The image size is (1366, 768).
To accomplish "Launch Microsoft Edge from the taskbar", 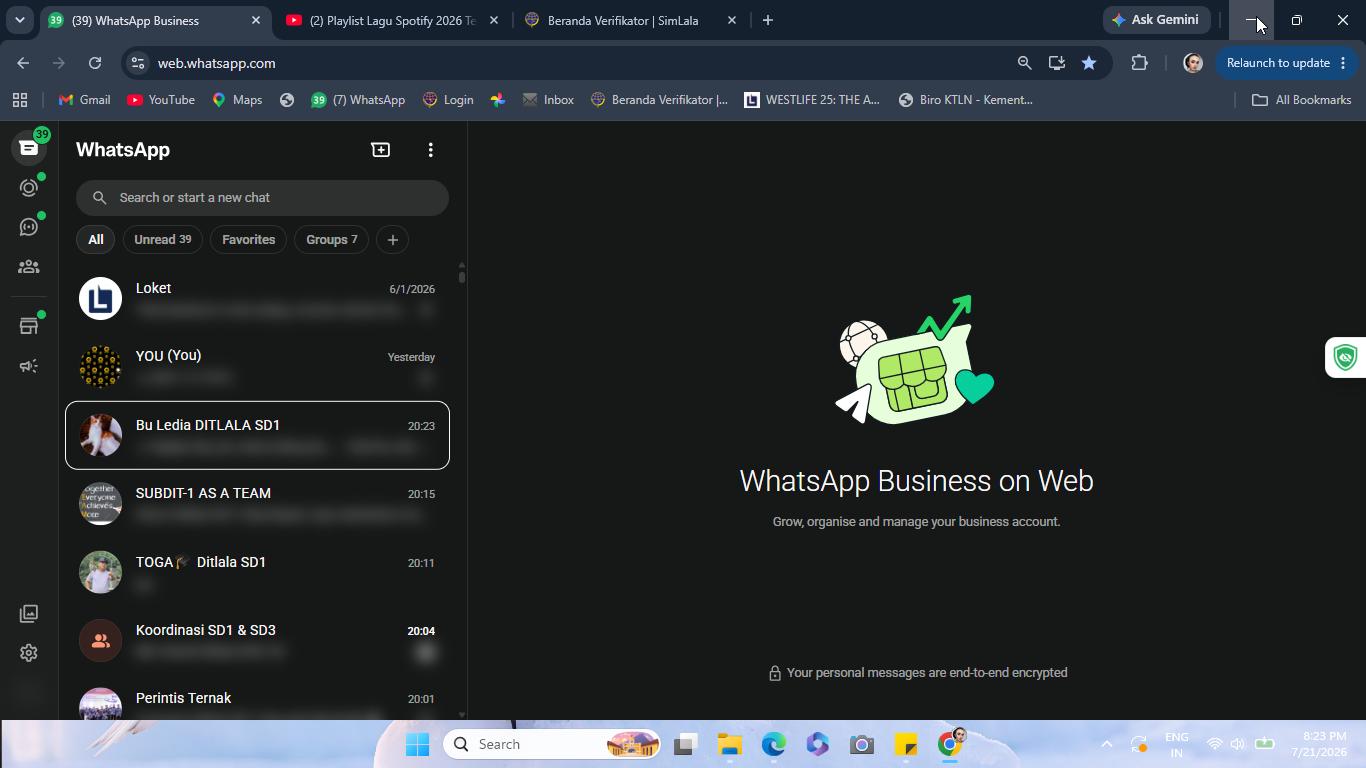I will (x=773, y=744).
